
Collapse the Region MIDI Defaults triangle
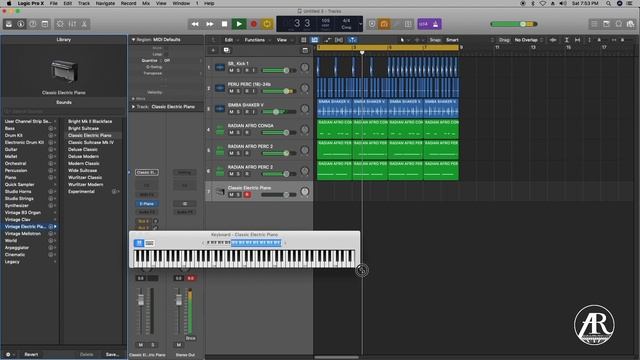133,40
